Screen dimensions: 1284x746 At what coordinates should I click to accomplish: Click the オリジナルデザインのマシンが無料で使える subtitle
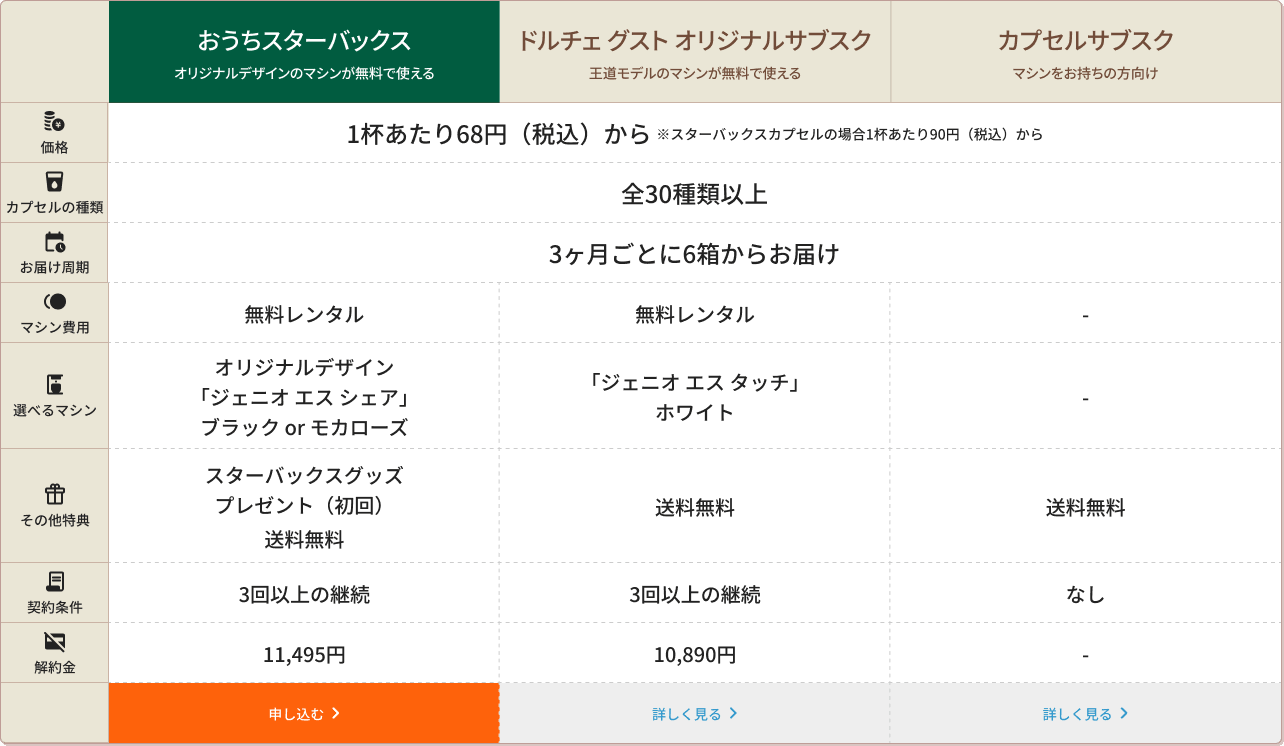point(304,73)
